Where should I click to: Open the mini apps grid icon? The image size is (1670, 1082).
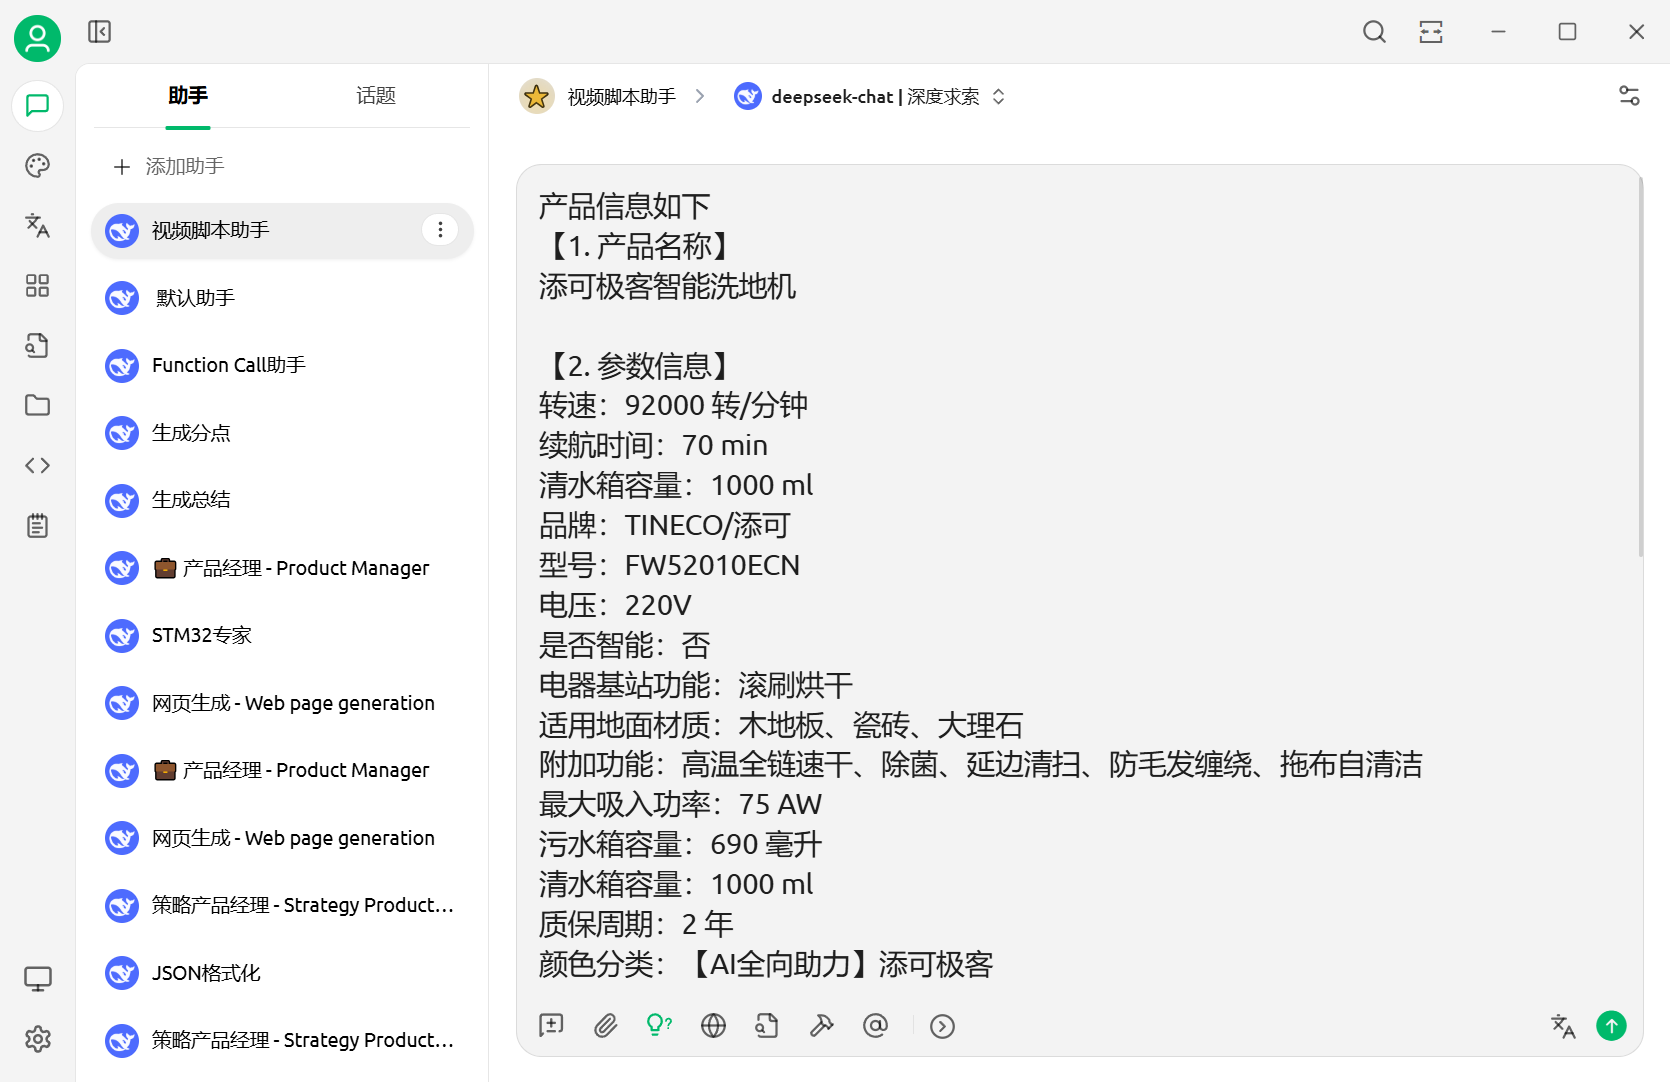(x=37, y=286)
